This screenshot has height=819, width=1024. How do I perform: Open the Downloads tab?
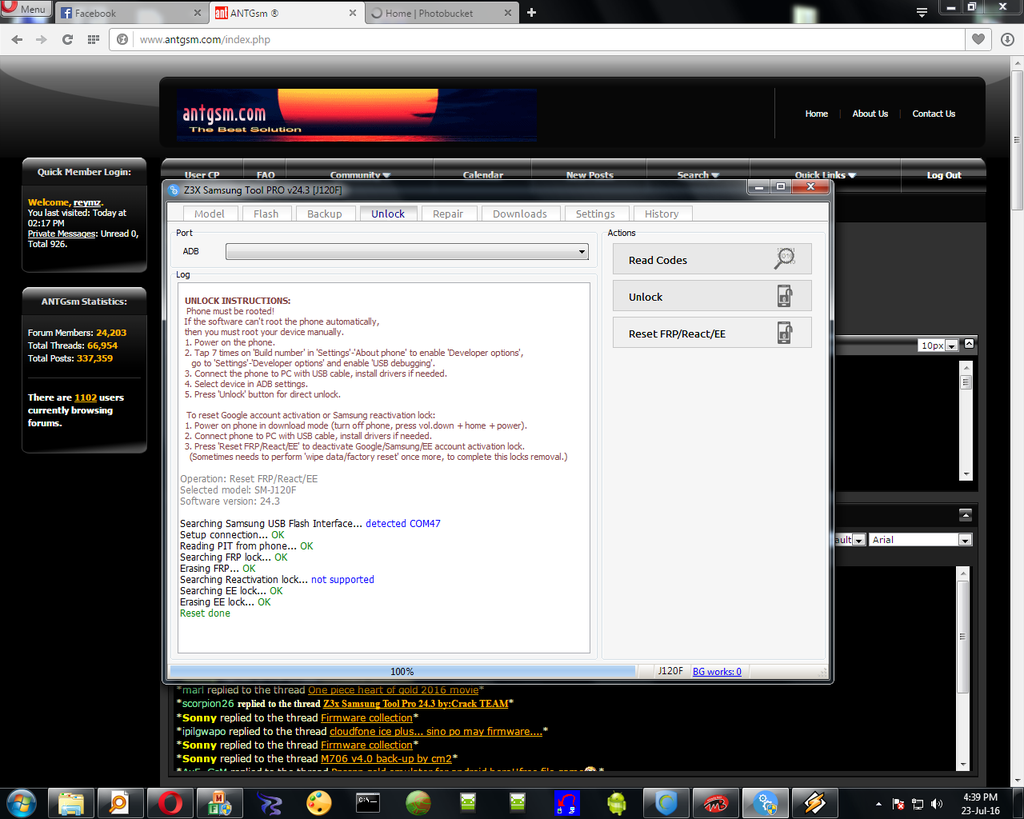(x=520, y=214)
